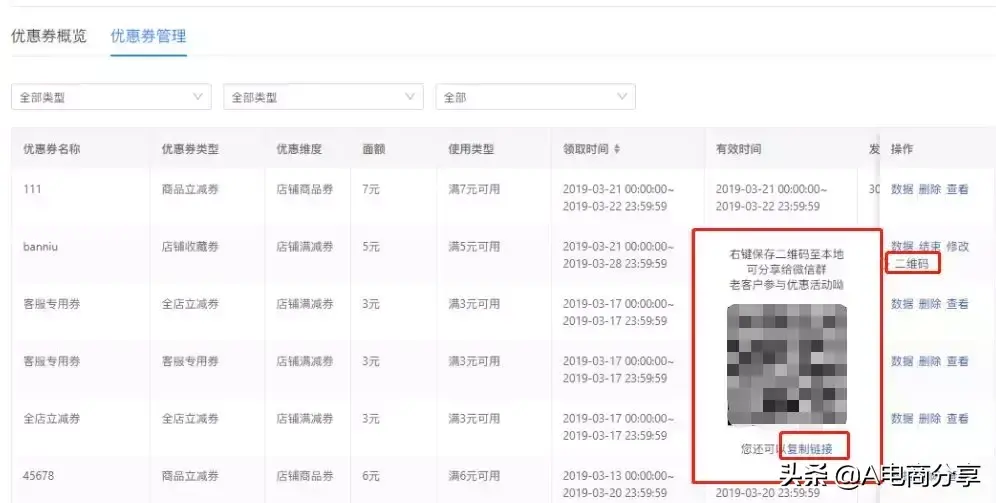Click the popup text 右键保存二维码至本地
This screenshot has width=996, height=503.
tap(787, 254)
